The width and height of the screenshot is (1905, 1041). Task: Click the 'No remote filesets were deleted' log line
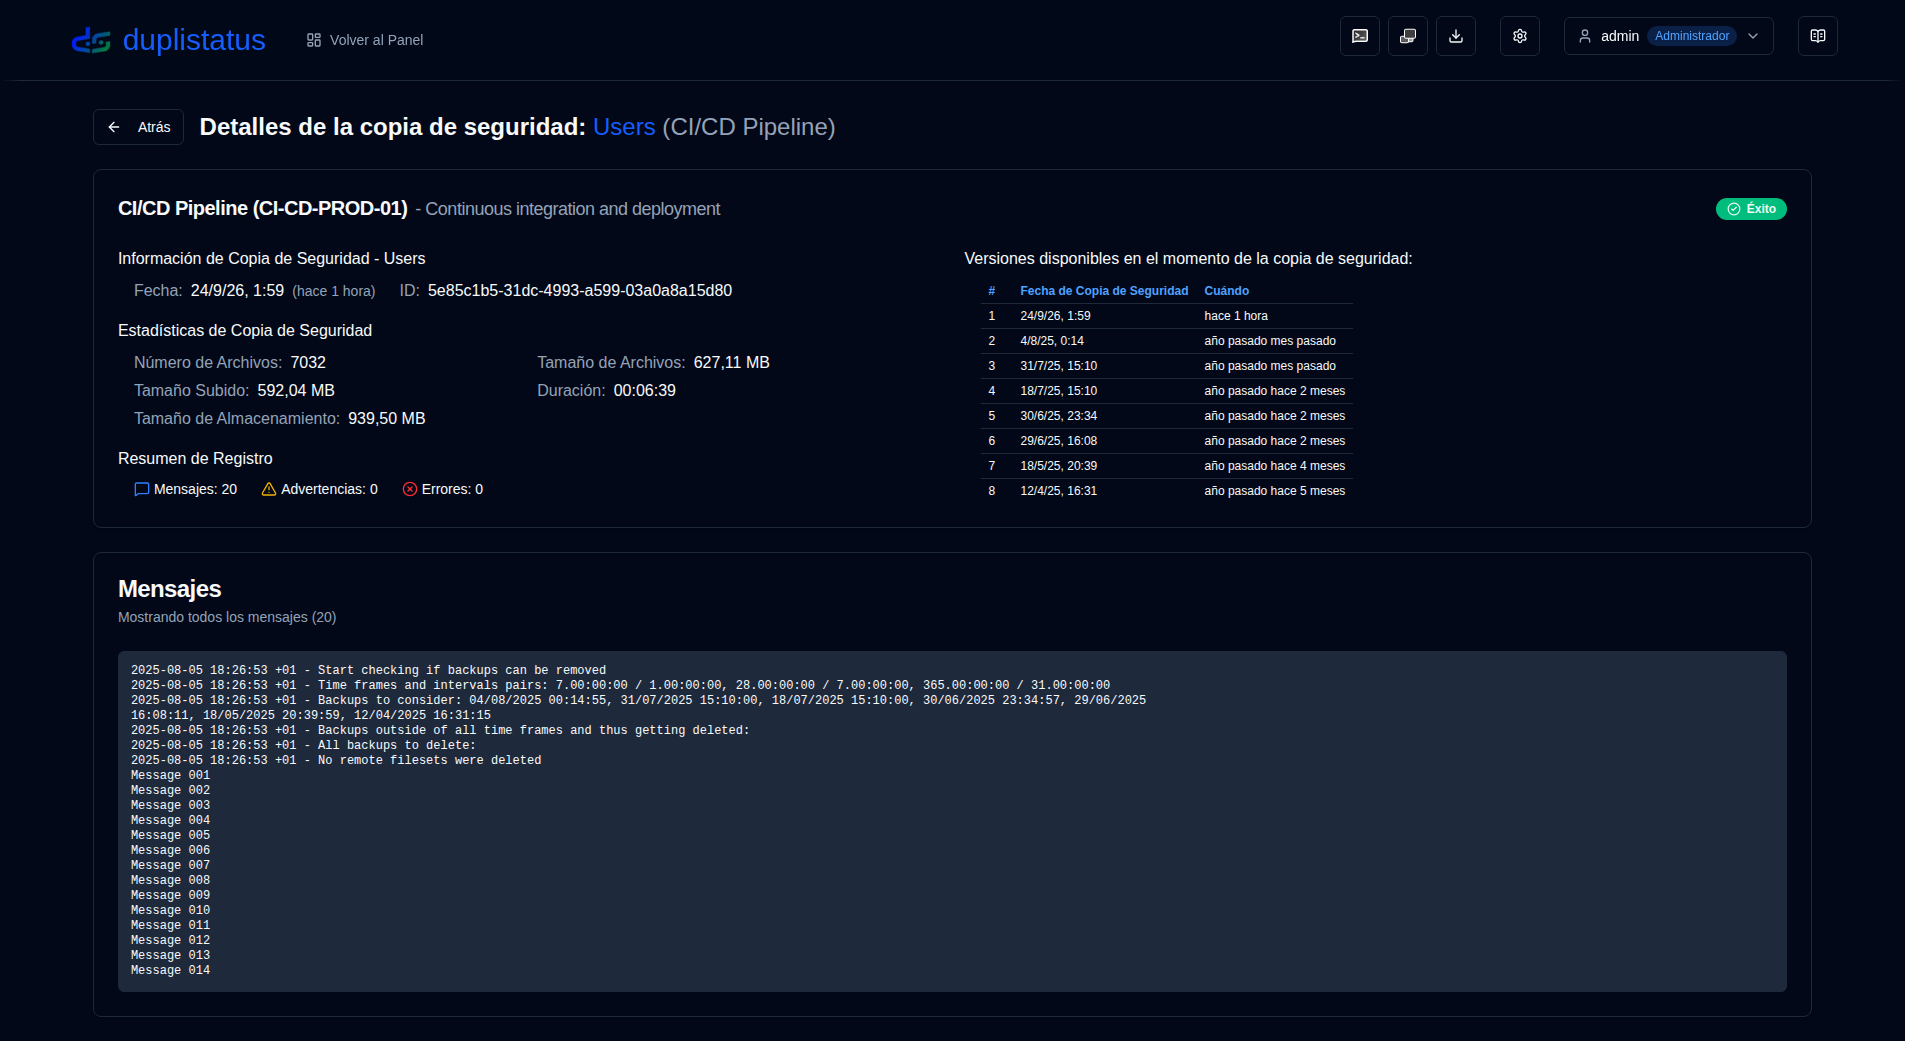[x=336, y=761]
